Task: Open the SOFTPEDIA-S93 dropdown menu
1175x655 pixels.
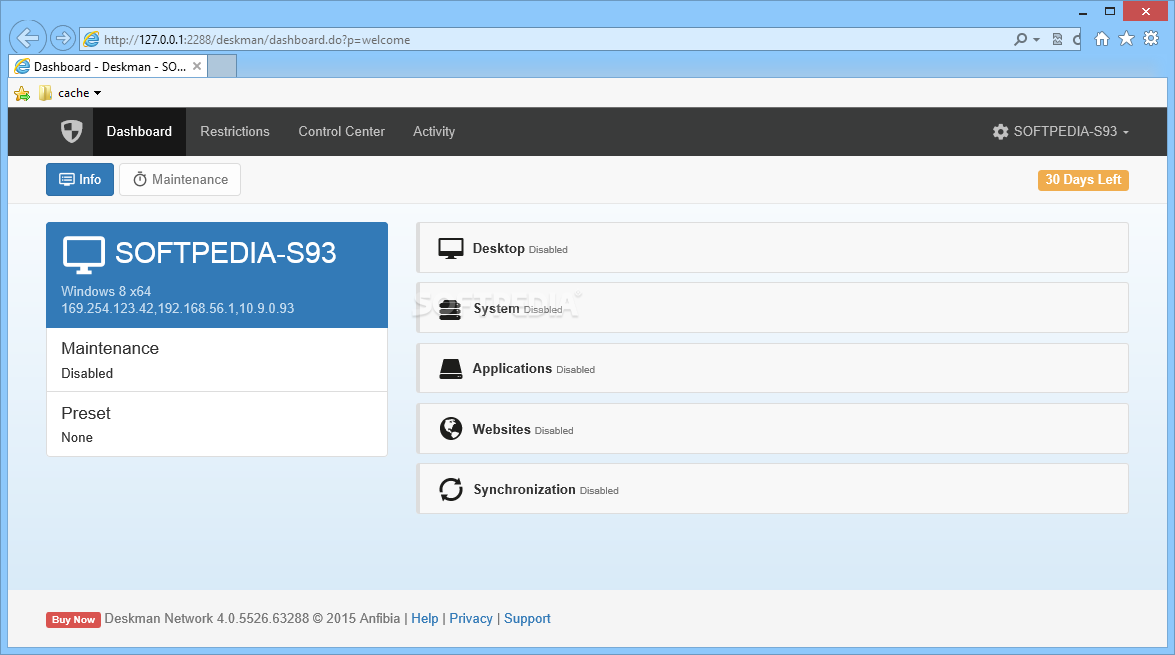Action: [x=1060, y=131]
